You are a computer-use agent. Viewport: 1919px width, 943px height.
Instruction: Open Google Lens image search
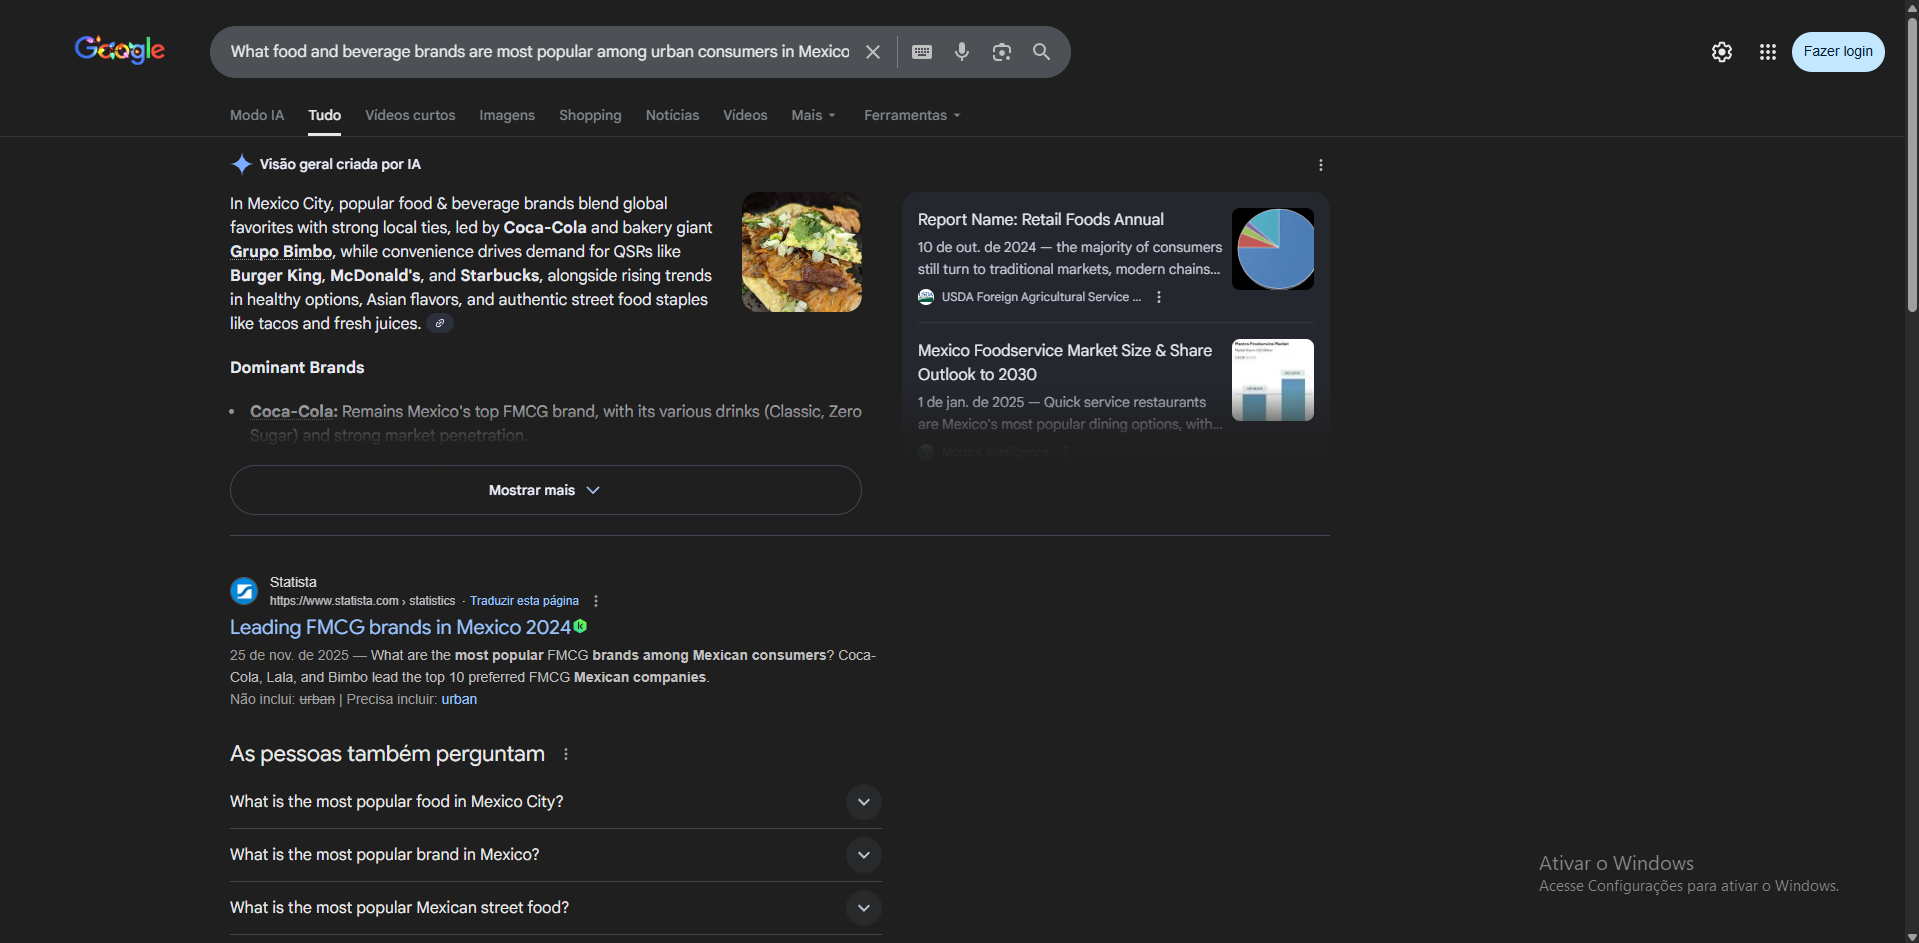click(x=1001, y=52)
